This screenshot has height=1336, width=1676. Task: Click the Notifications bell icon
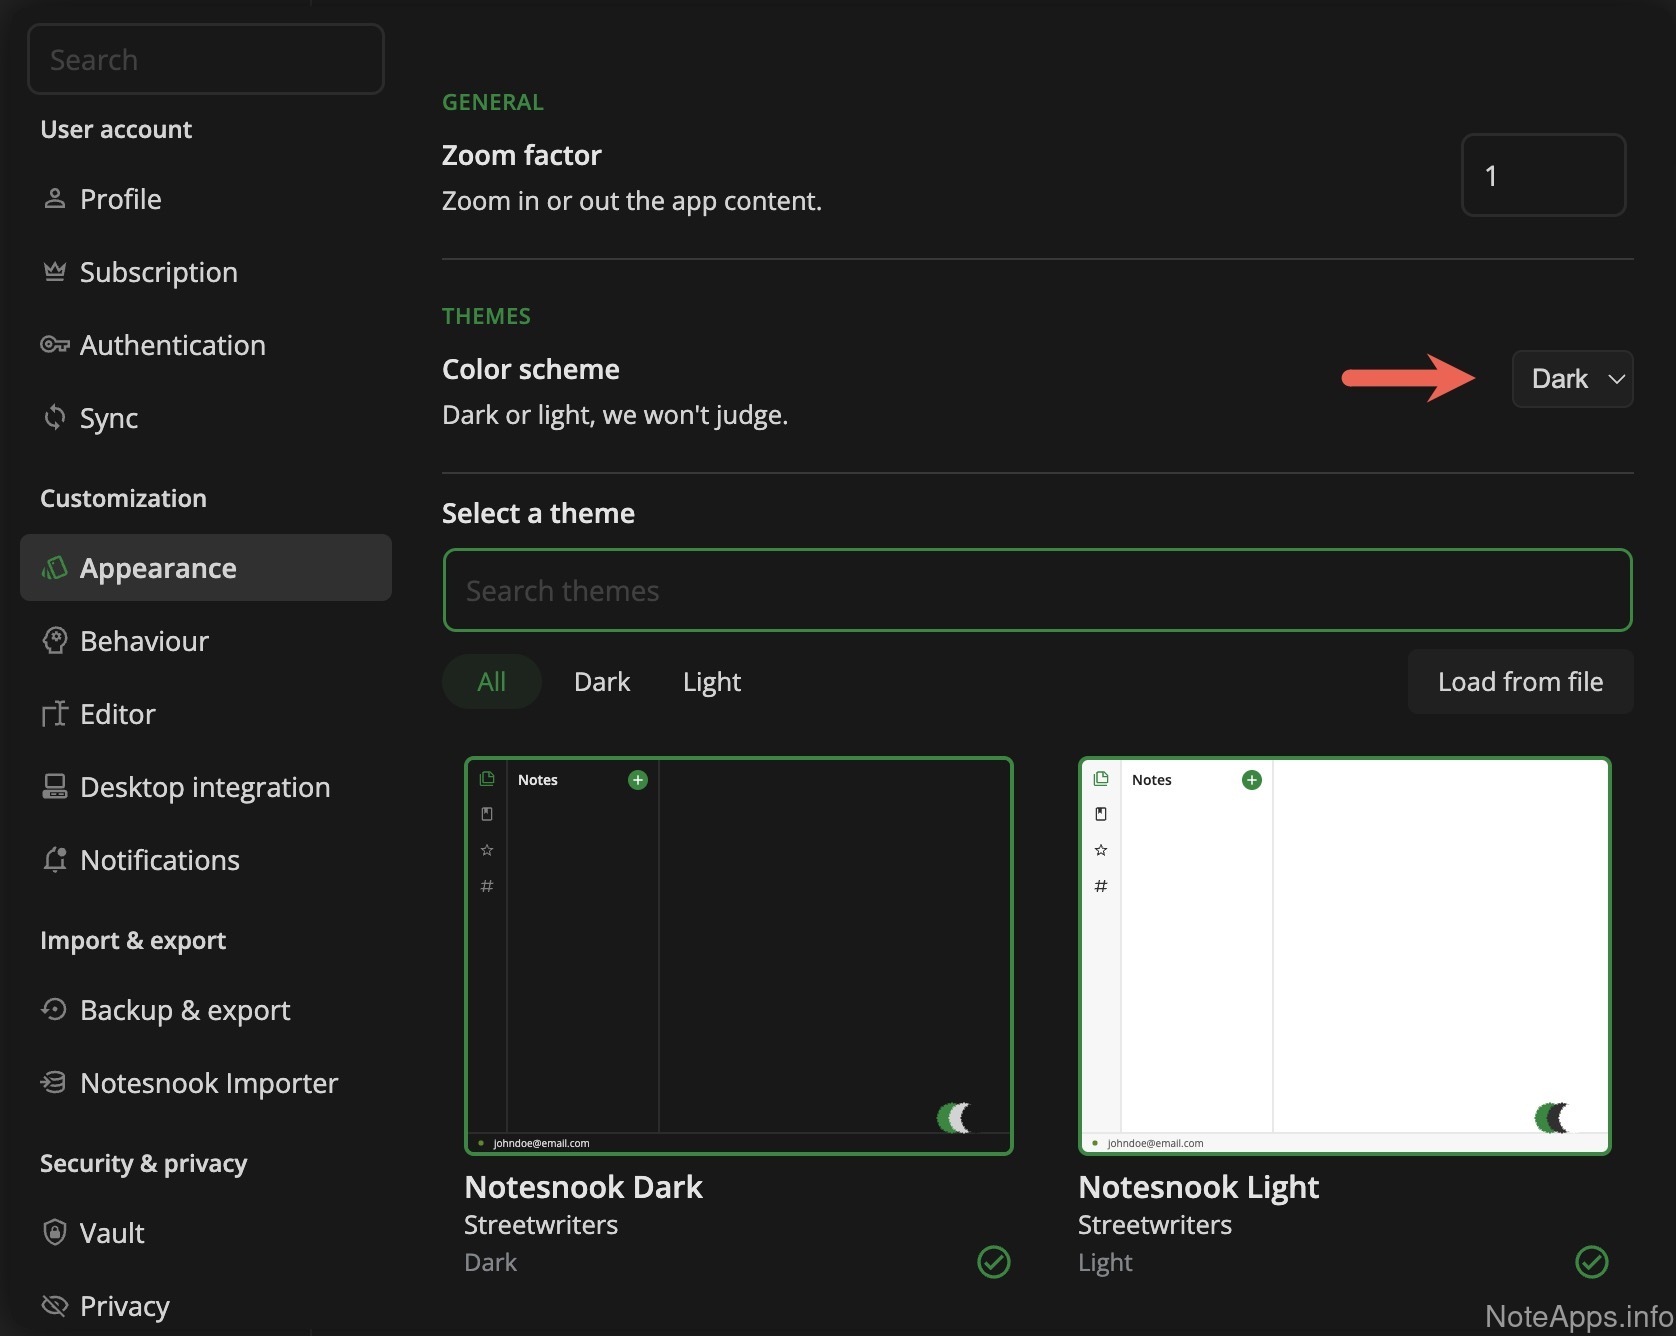click(x=55, y=859)
